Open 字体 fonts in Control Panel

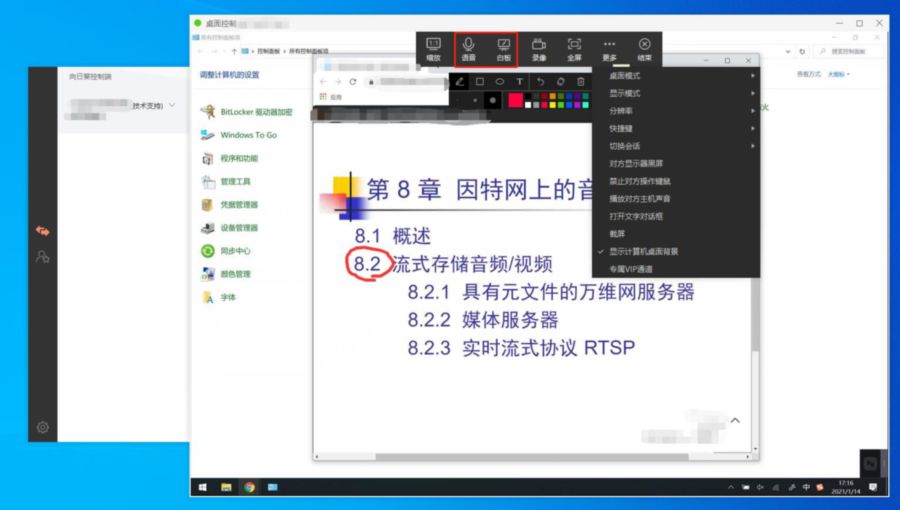click(x=219, y=297)
